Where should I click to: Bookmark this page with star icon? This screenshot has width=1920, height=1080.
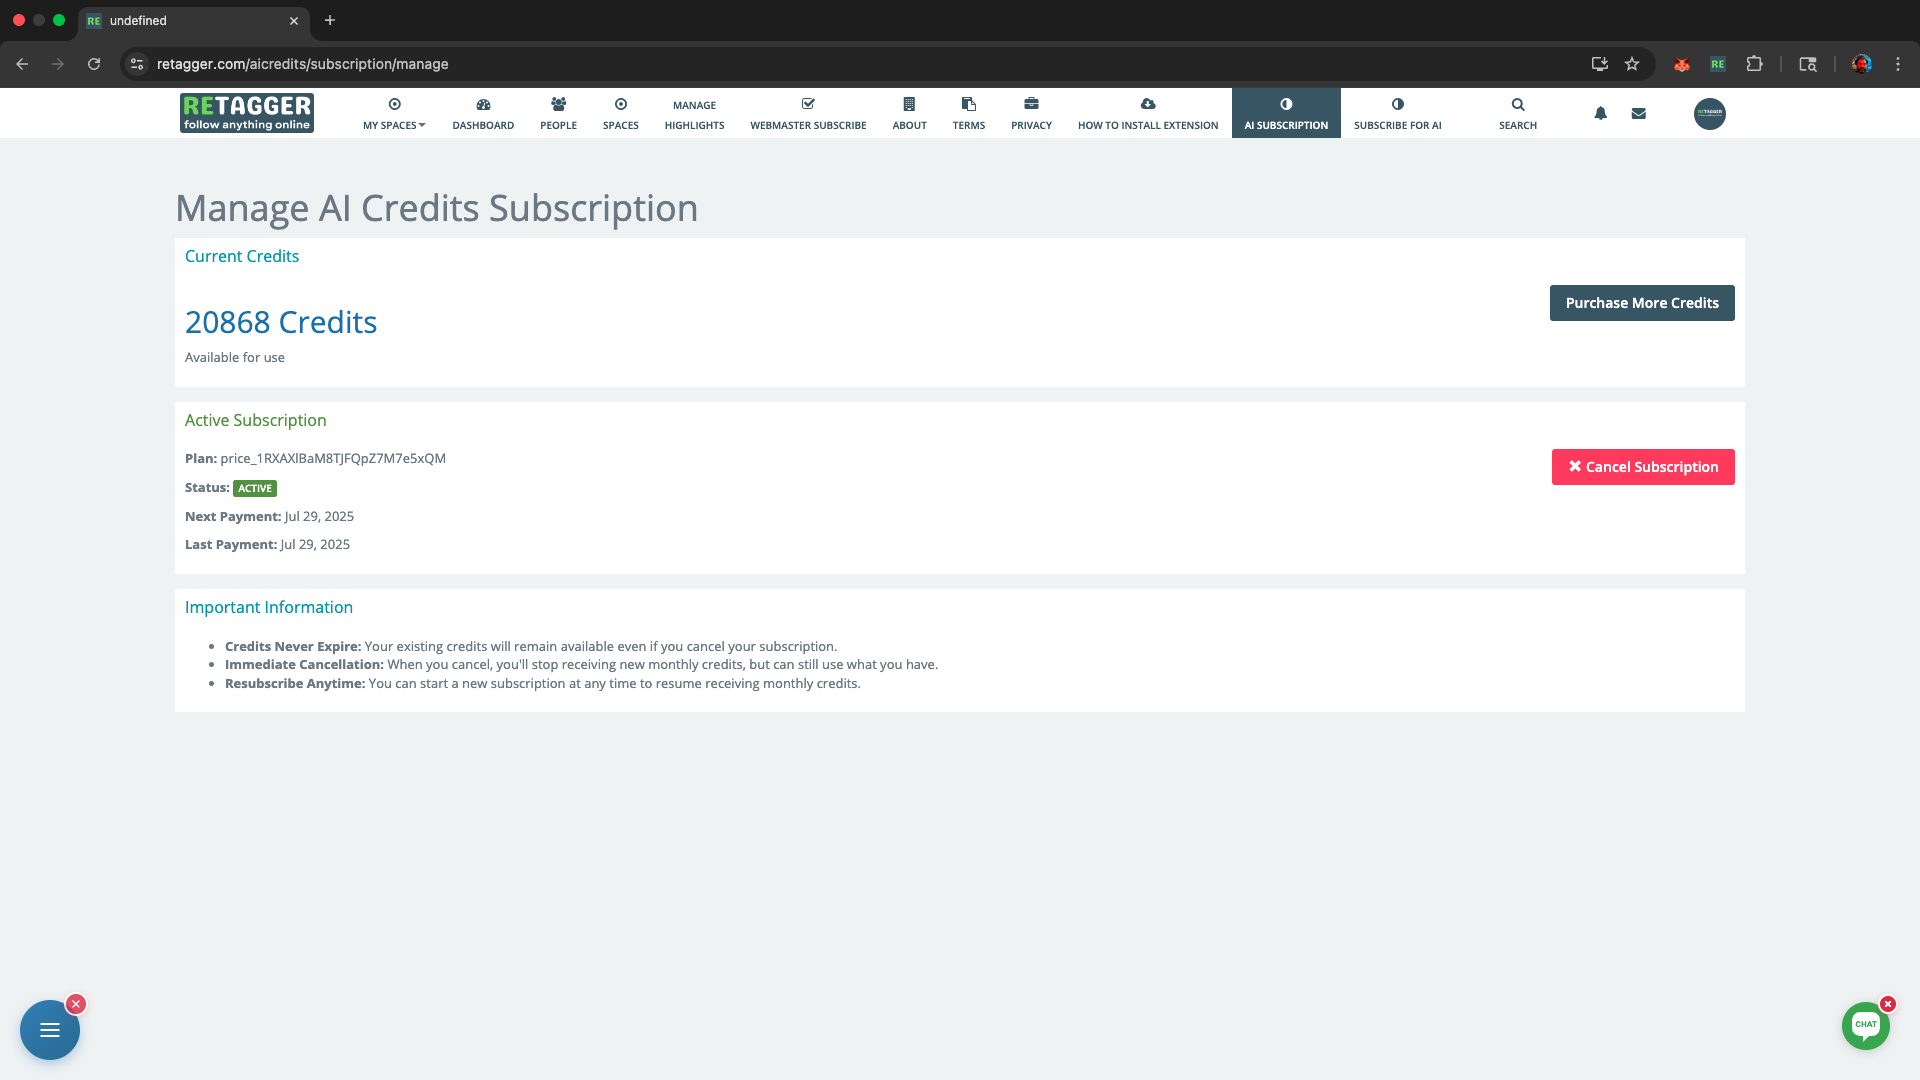(1632, 64)
